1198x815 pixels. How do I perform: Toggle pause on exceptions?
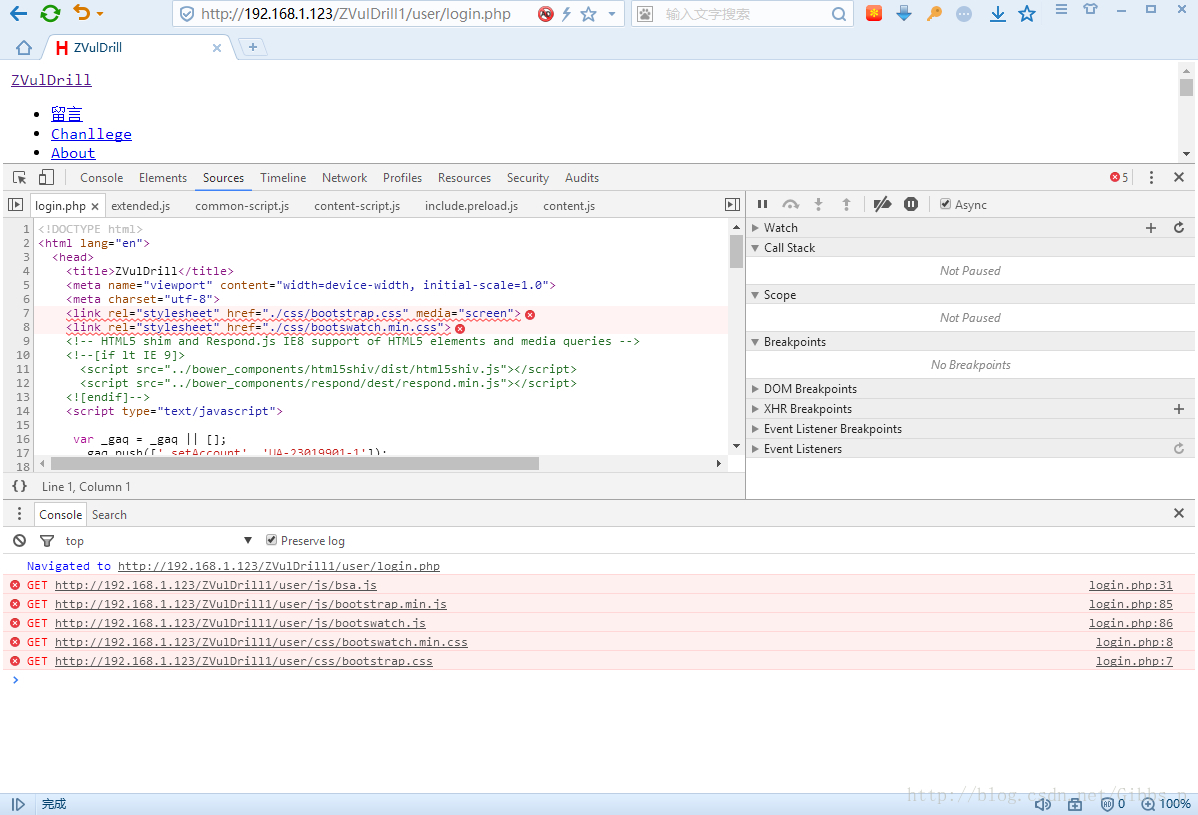point(911,204)
